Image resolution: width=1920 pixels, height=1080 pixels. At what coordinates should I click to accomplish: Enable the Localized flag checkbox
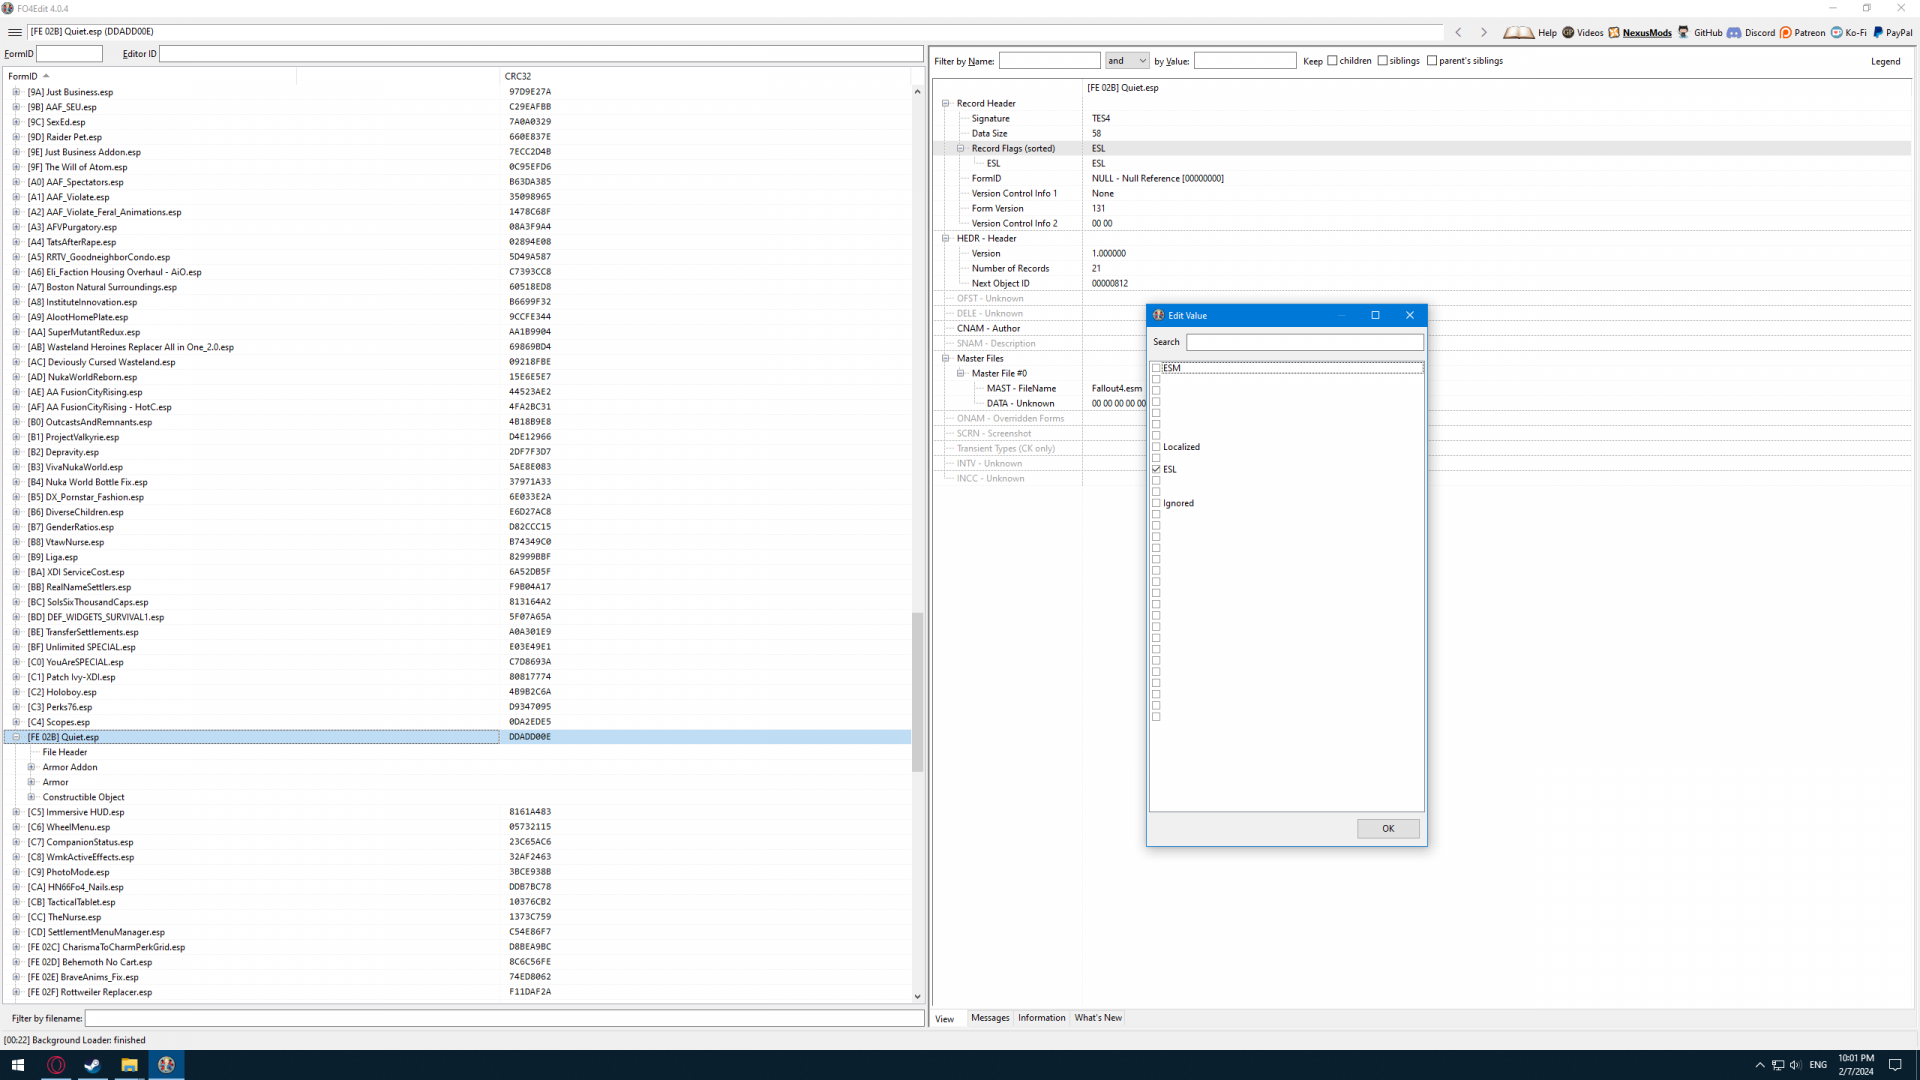[1157, 447]
